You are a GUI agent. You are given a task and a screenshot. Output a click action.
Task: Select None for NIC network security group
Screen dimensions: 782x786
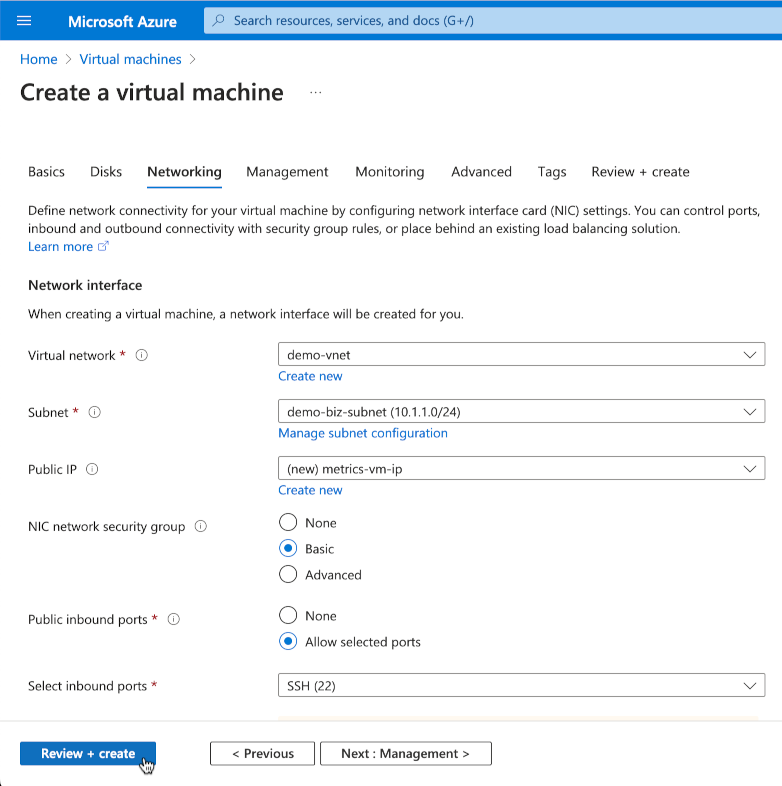pyautogui.click(x=288, y=522)
